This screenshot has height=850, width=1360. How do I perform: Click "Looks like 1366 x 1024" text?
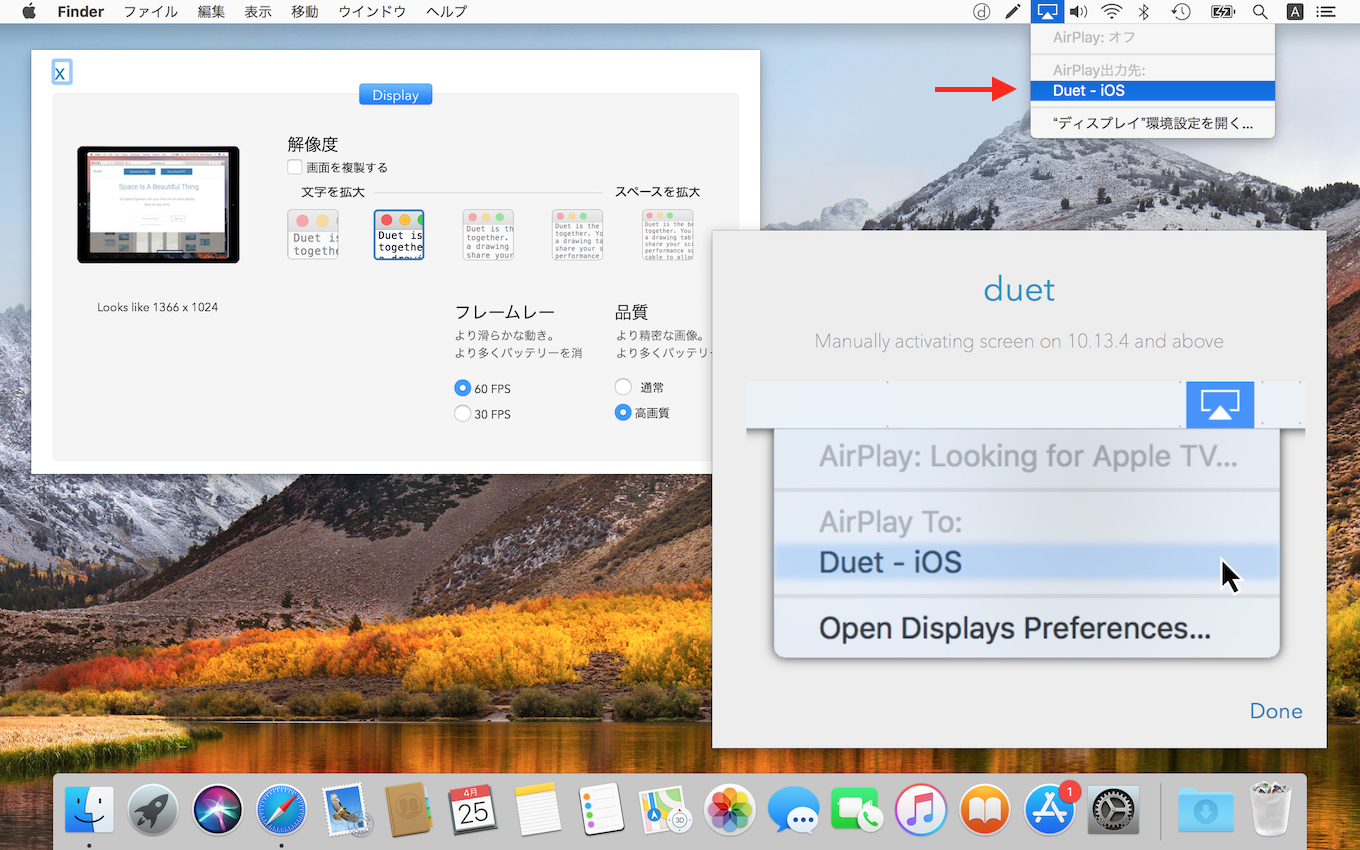coord(158,307)
